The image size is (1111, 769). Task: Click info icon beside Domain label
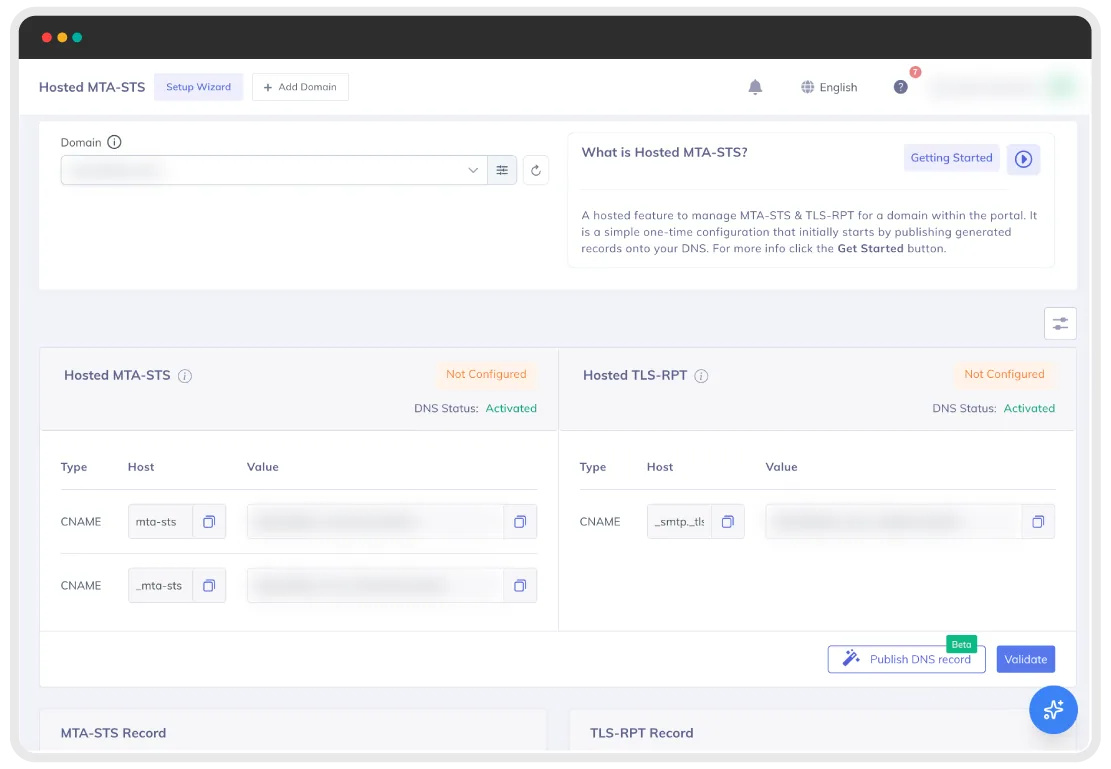[114, 142]
